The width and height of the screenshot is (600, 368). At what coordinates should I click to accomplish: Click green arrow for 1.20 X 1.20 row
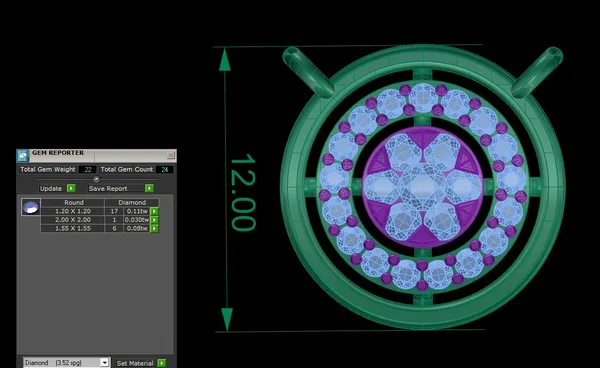tap(154, 211)
